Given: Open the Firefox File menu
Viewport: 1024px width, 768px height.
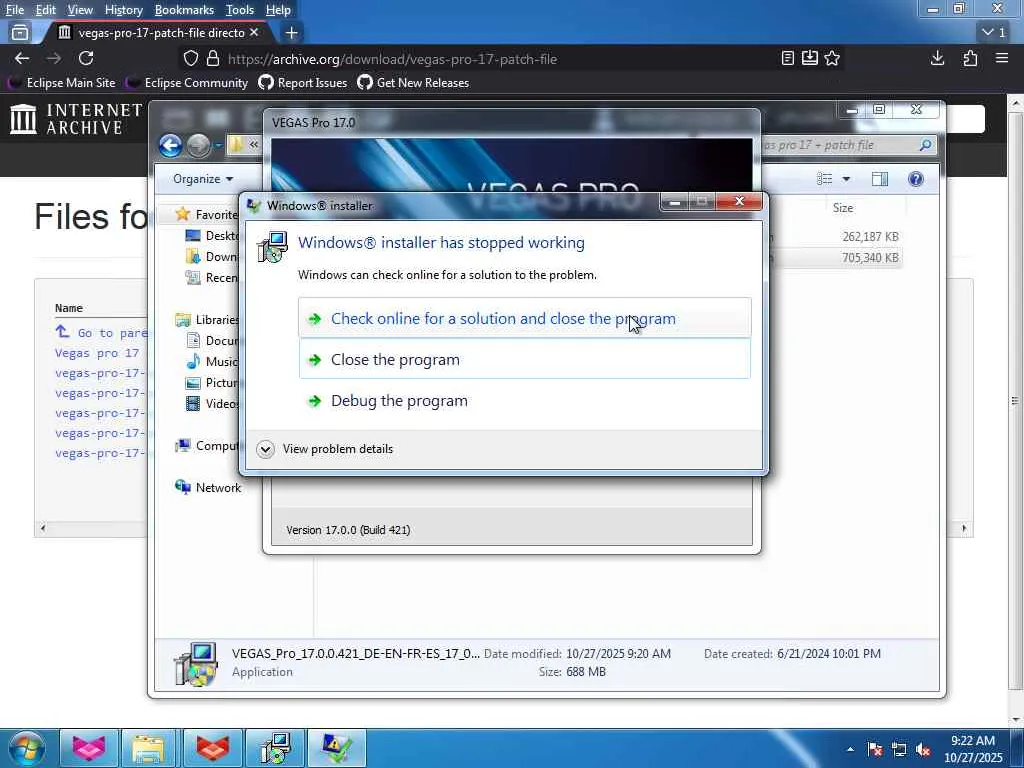Looking at the screenshot, I should pos(14,10).
